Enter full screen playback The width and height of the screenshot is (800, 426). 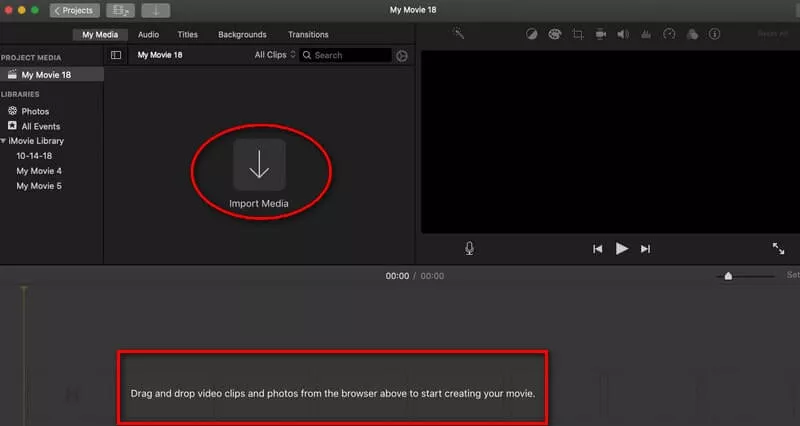click(778, 249)
